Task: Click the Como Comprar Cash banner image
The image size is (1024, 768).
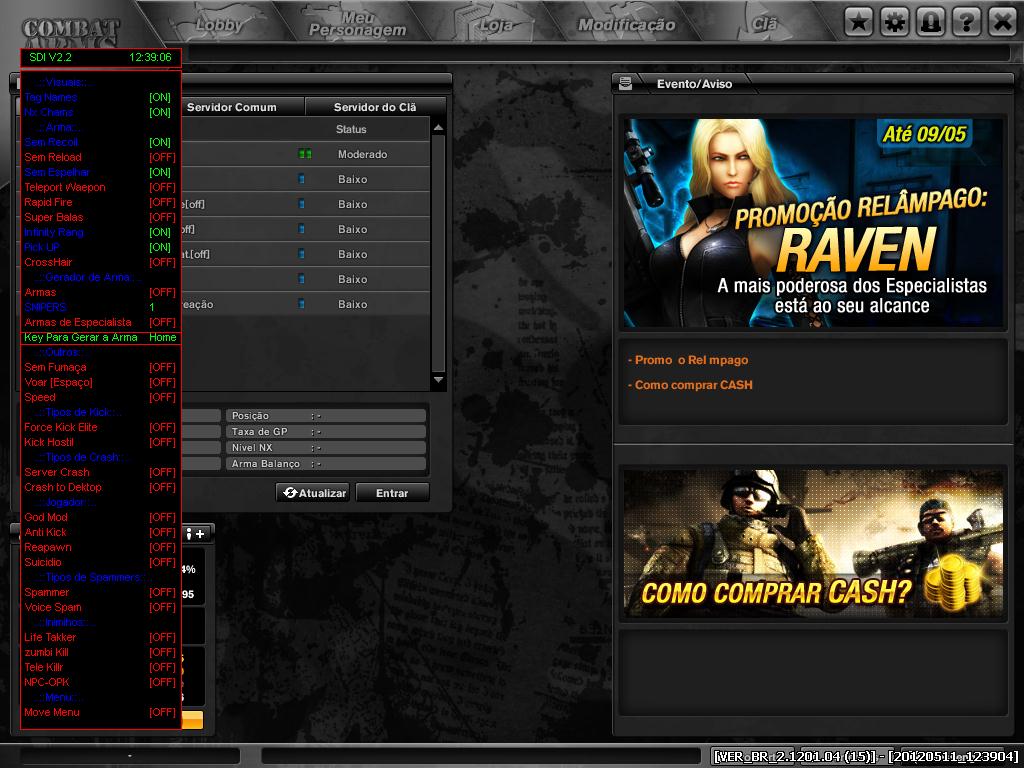Action: click(812, 543)
